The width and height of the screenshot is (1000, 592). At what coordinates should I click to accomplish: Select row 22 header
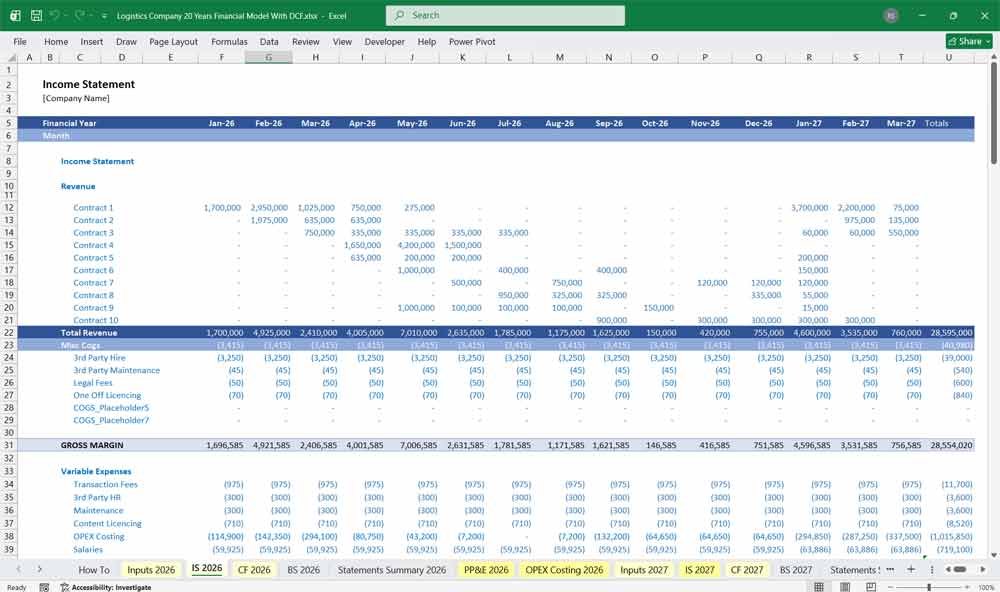pyautogui.click(x=9, y=332)
